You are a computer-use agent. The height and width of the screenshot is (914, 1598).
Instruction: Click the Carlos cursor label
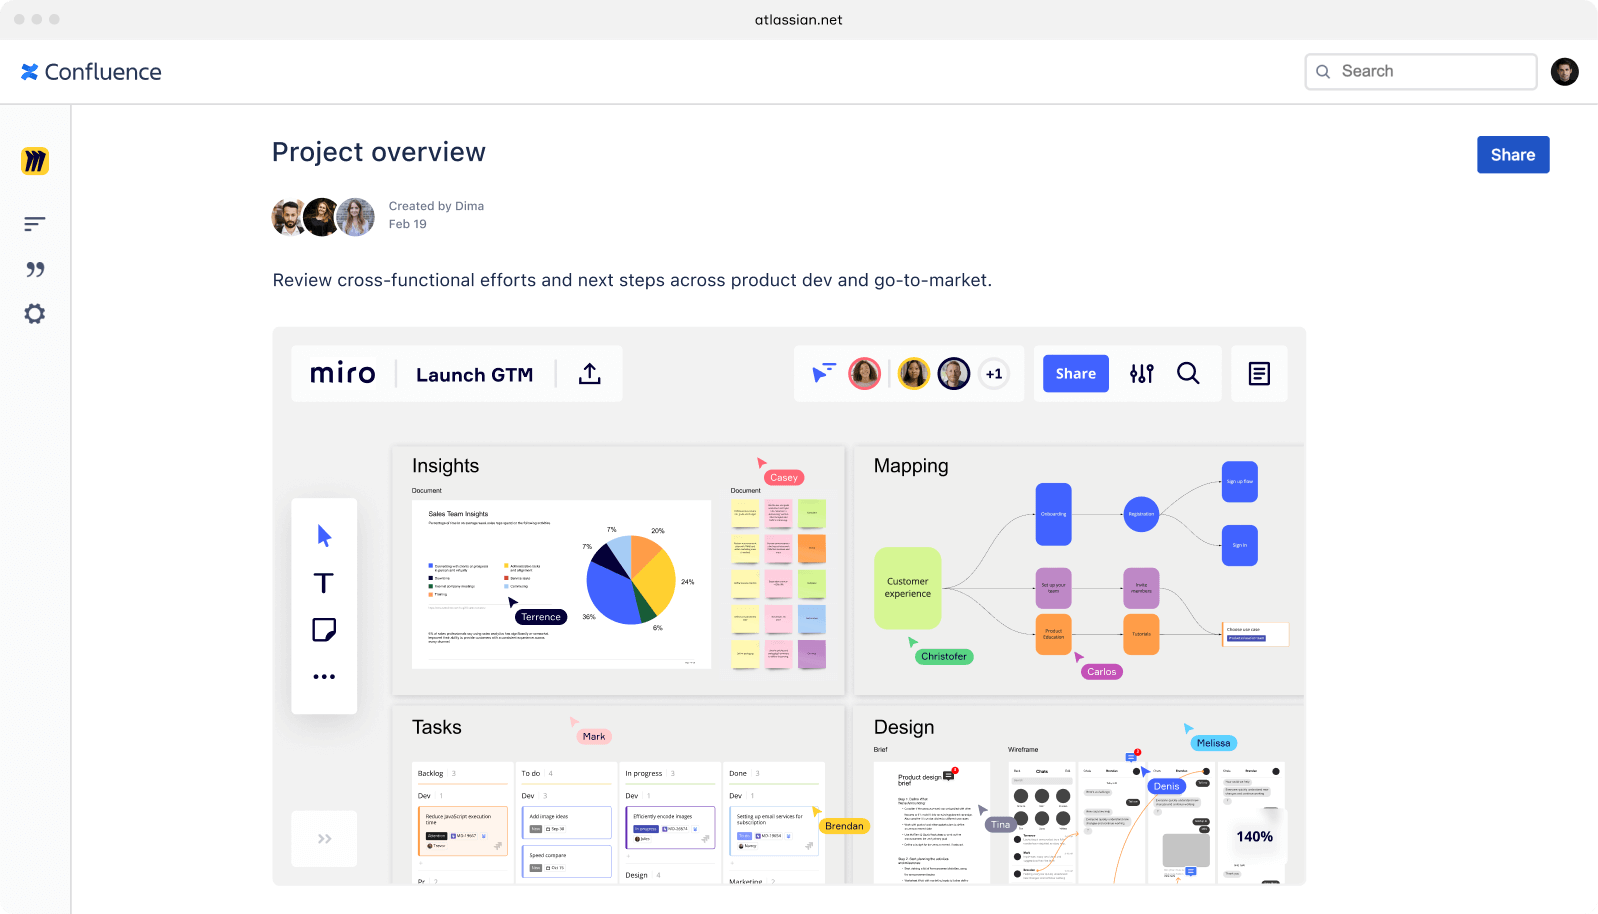[1102, 672]
